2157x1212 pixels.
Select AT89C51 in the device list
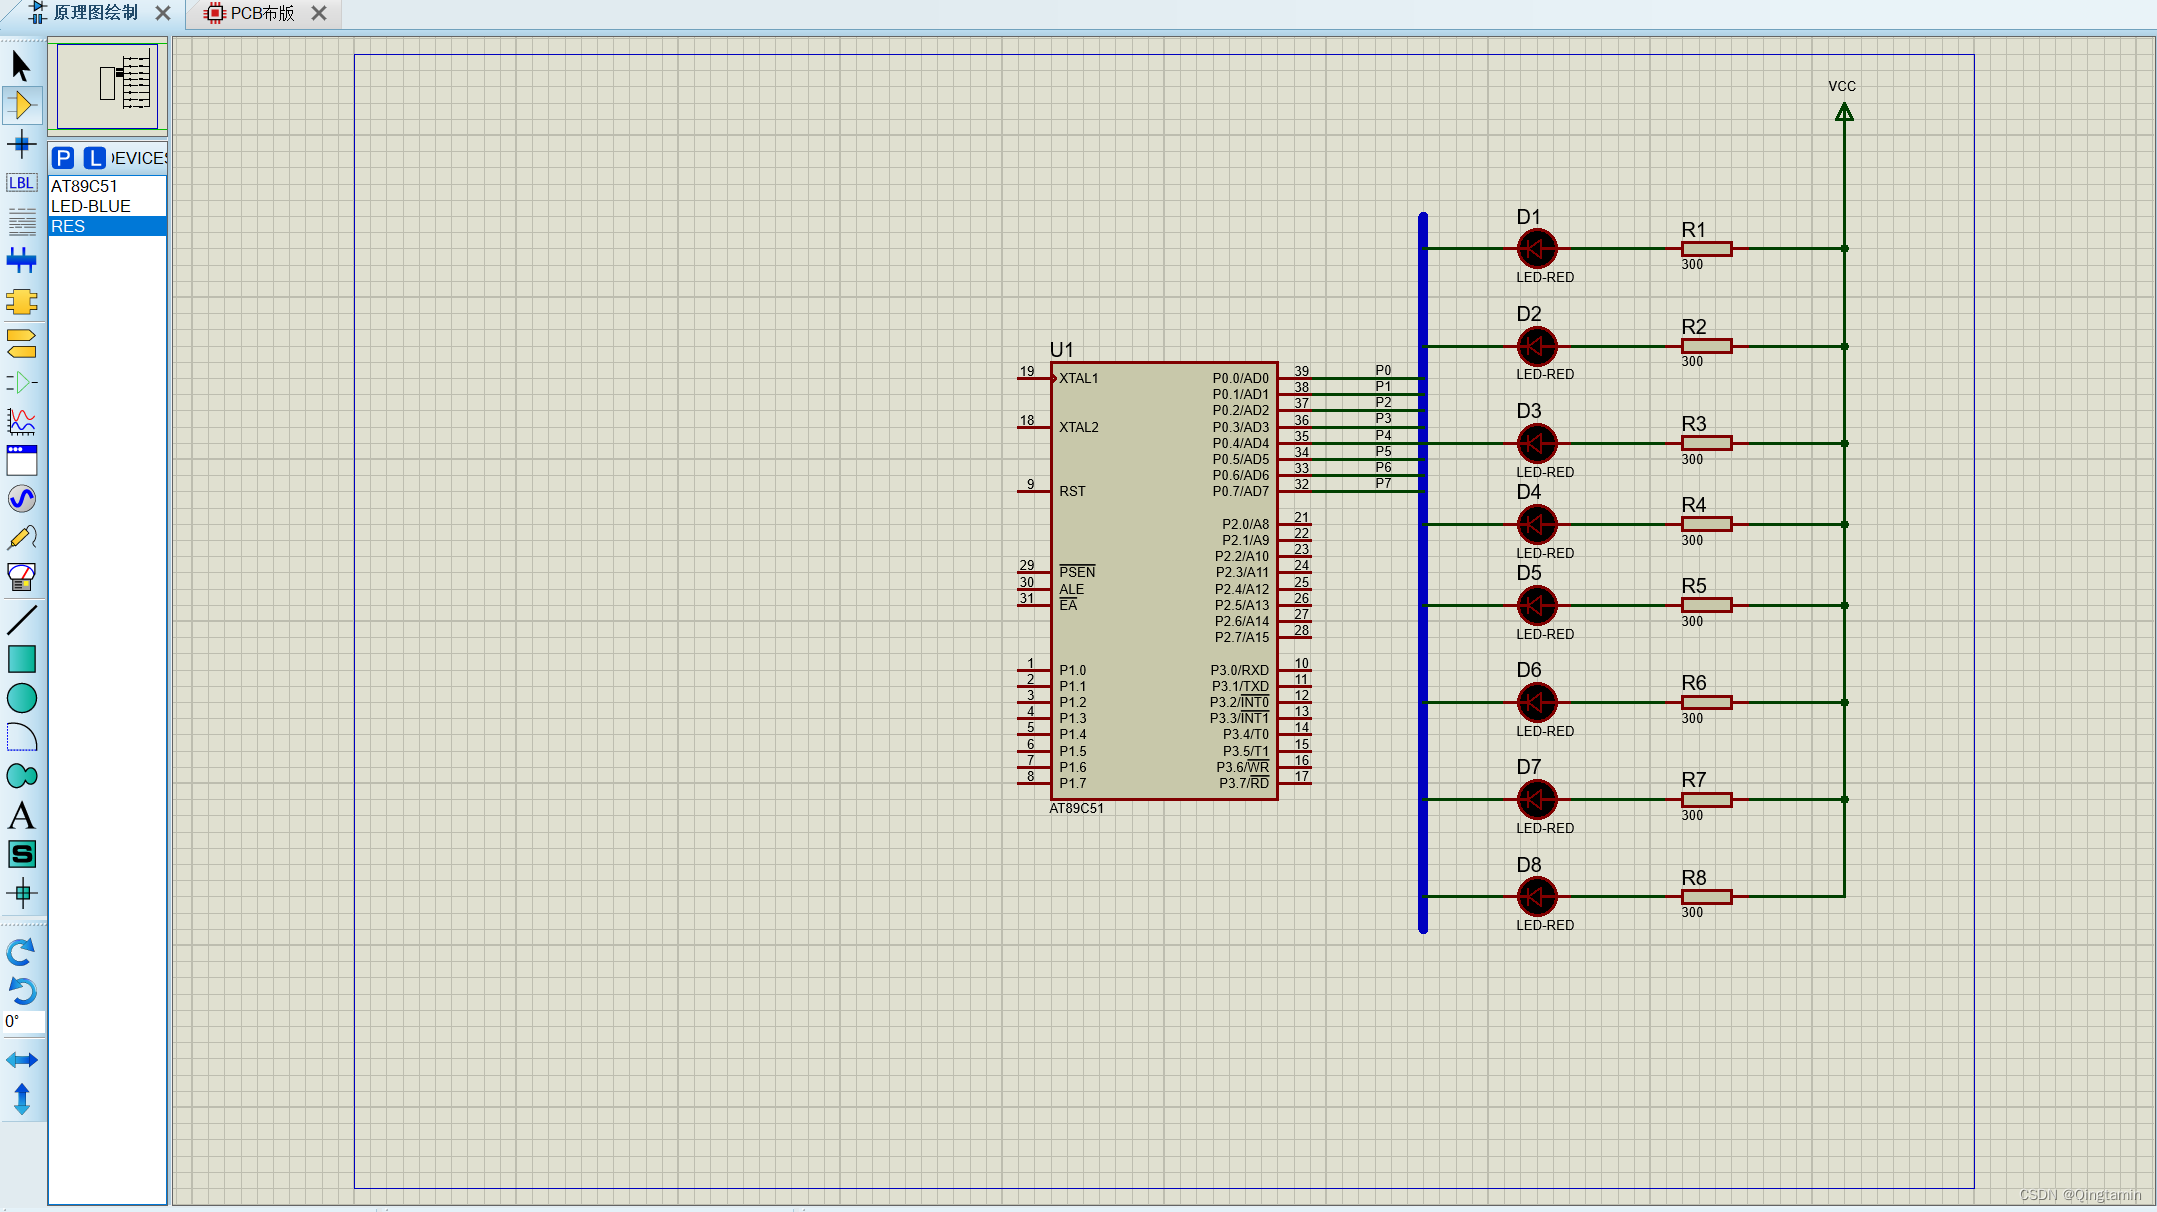pos(84,186)
